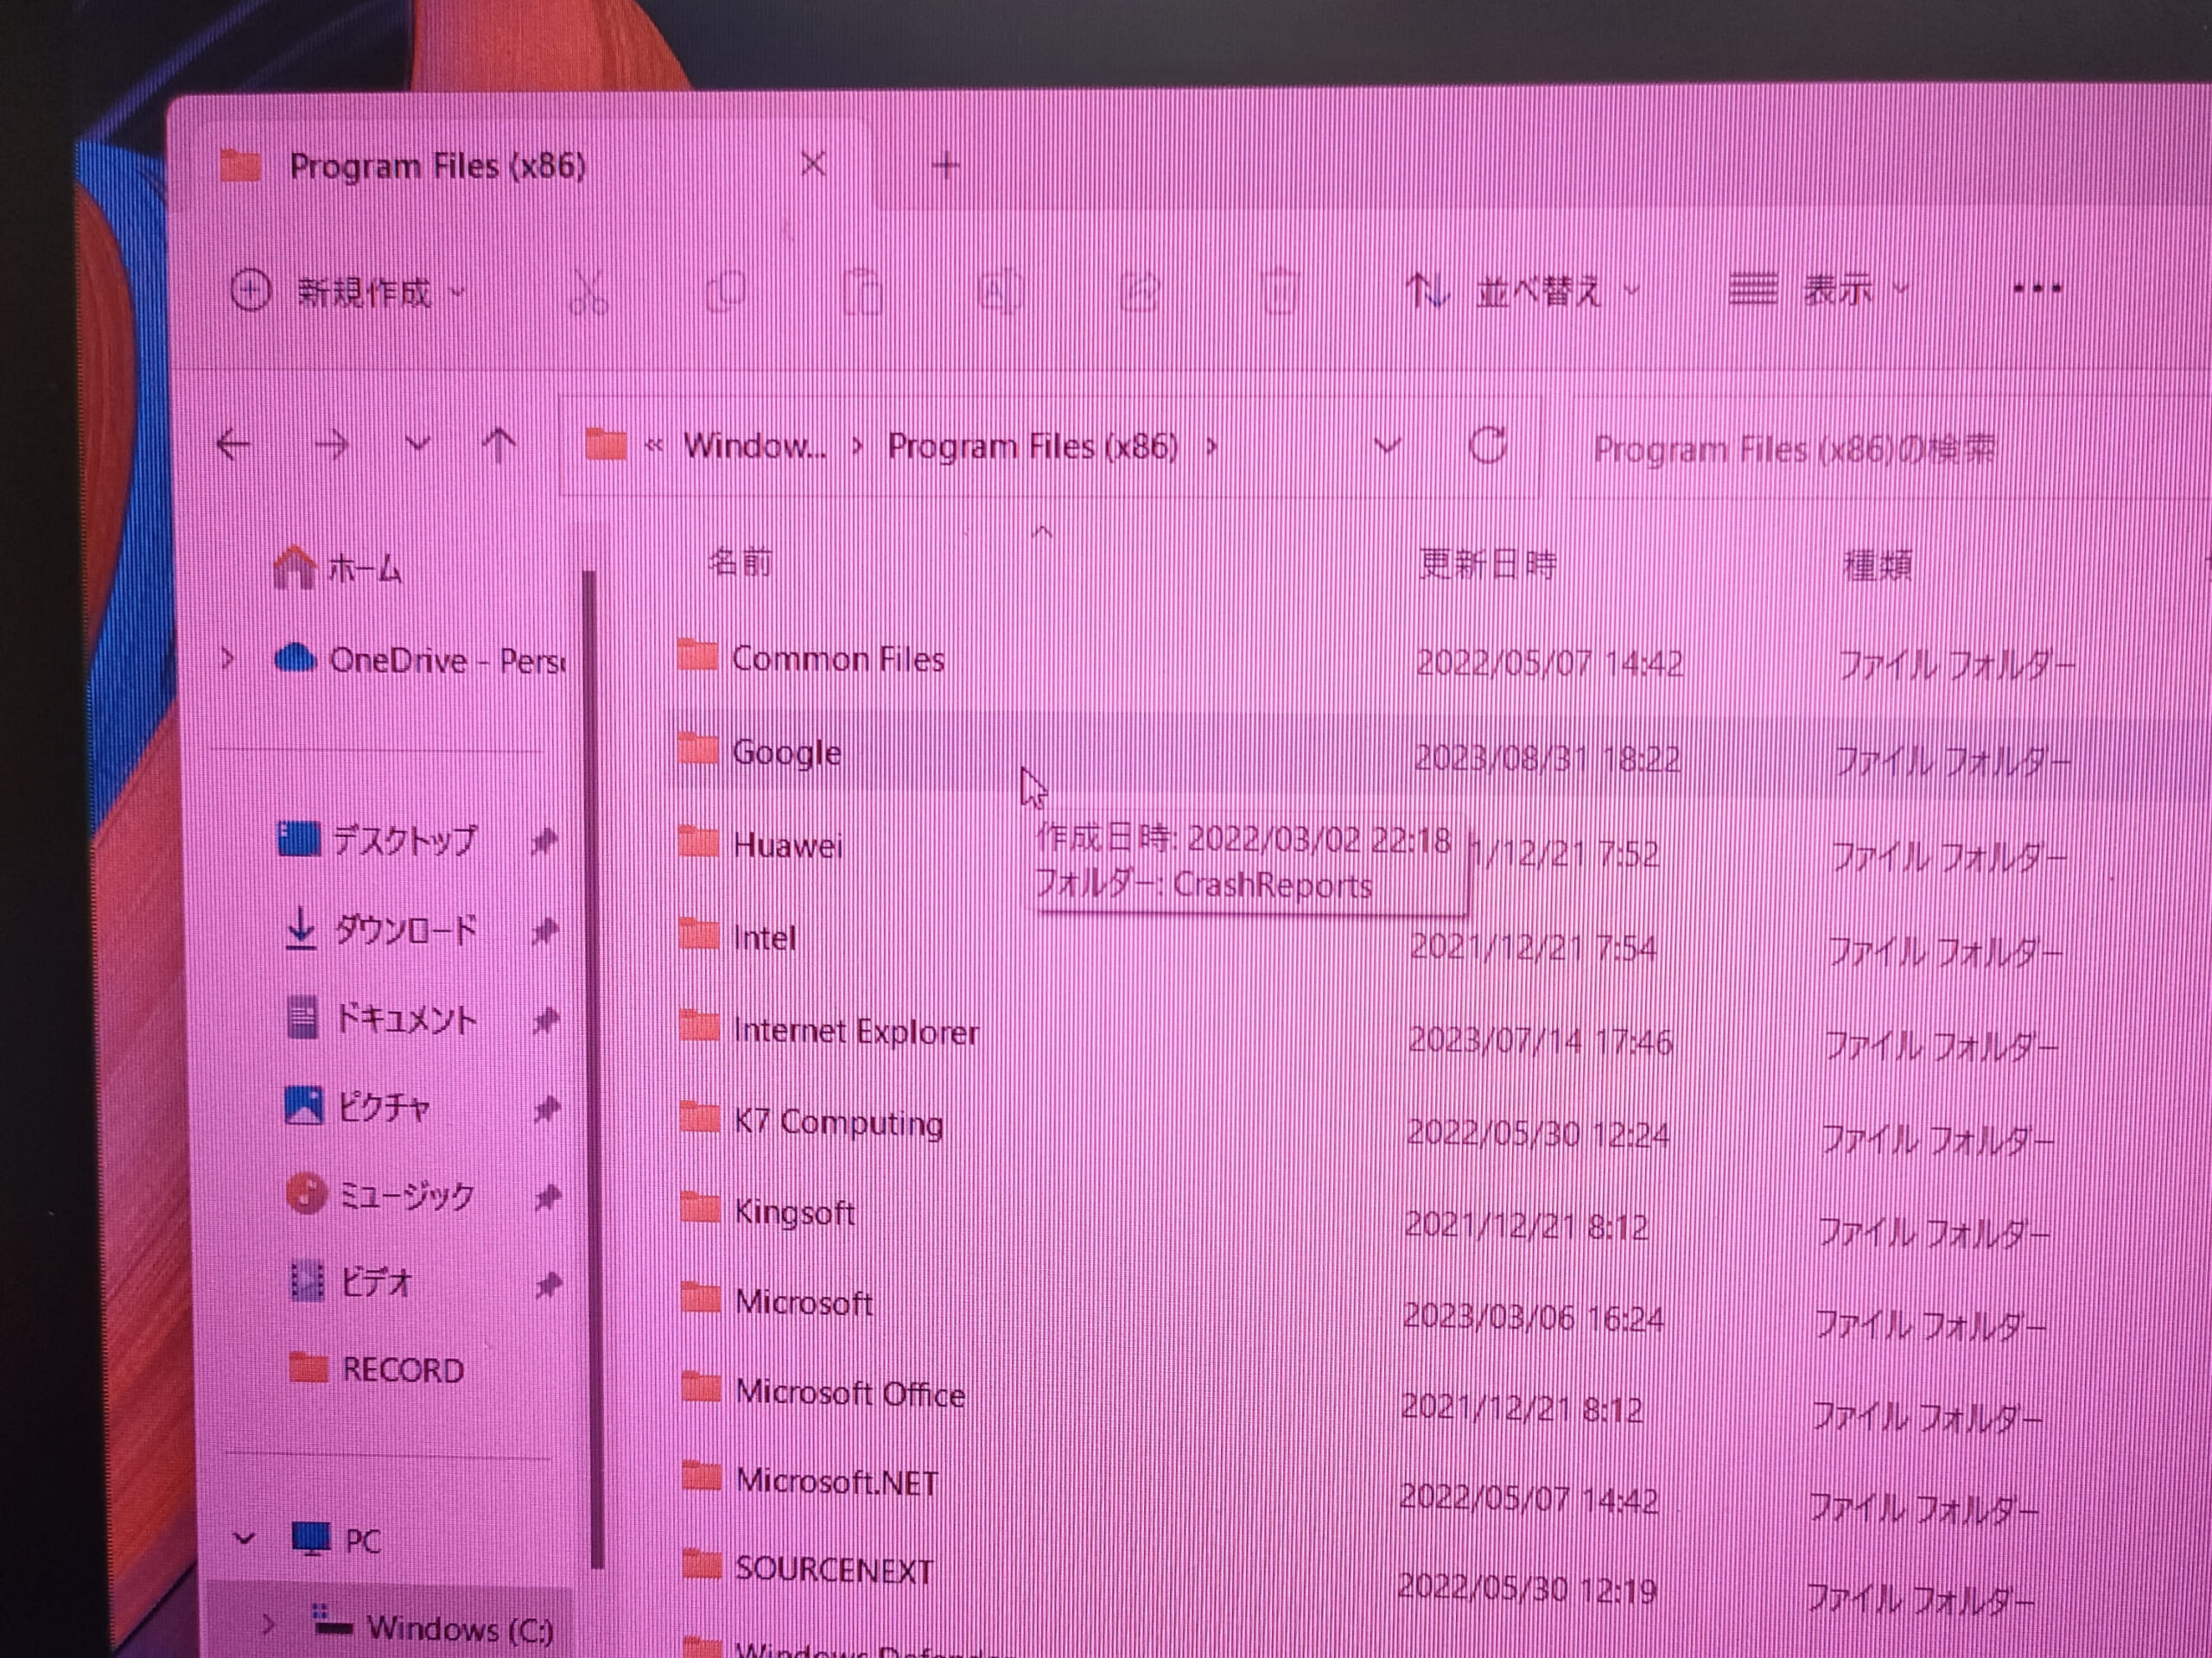The width and height of the screenshot is (2212, 1658).
Task: Select the Kingsoft folder
Action: coord(794,1213)
